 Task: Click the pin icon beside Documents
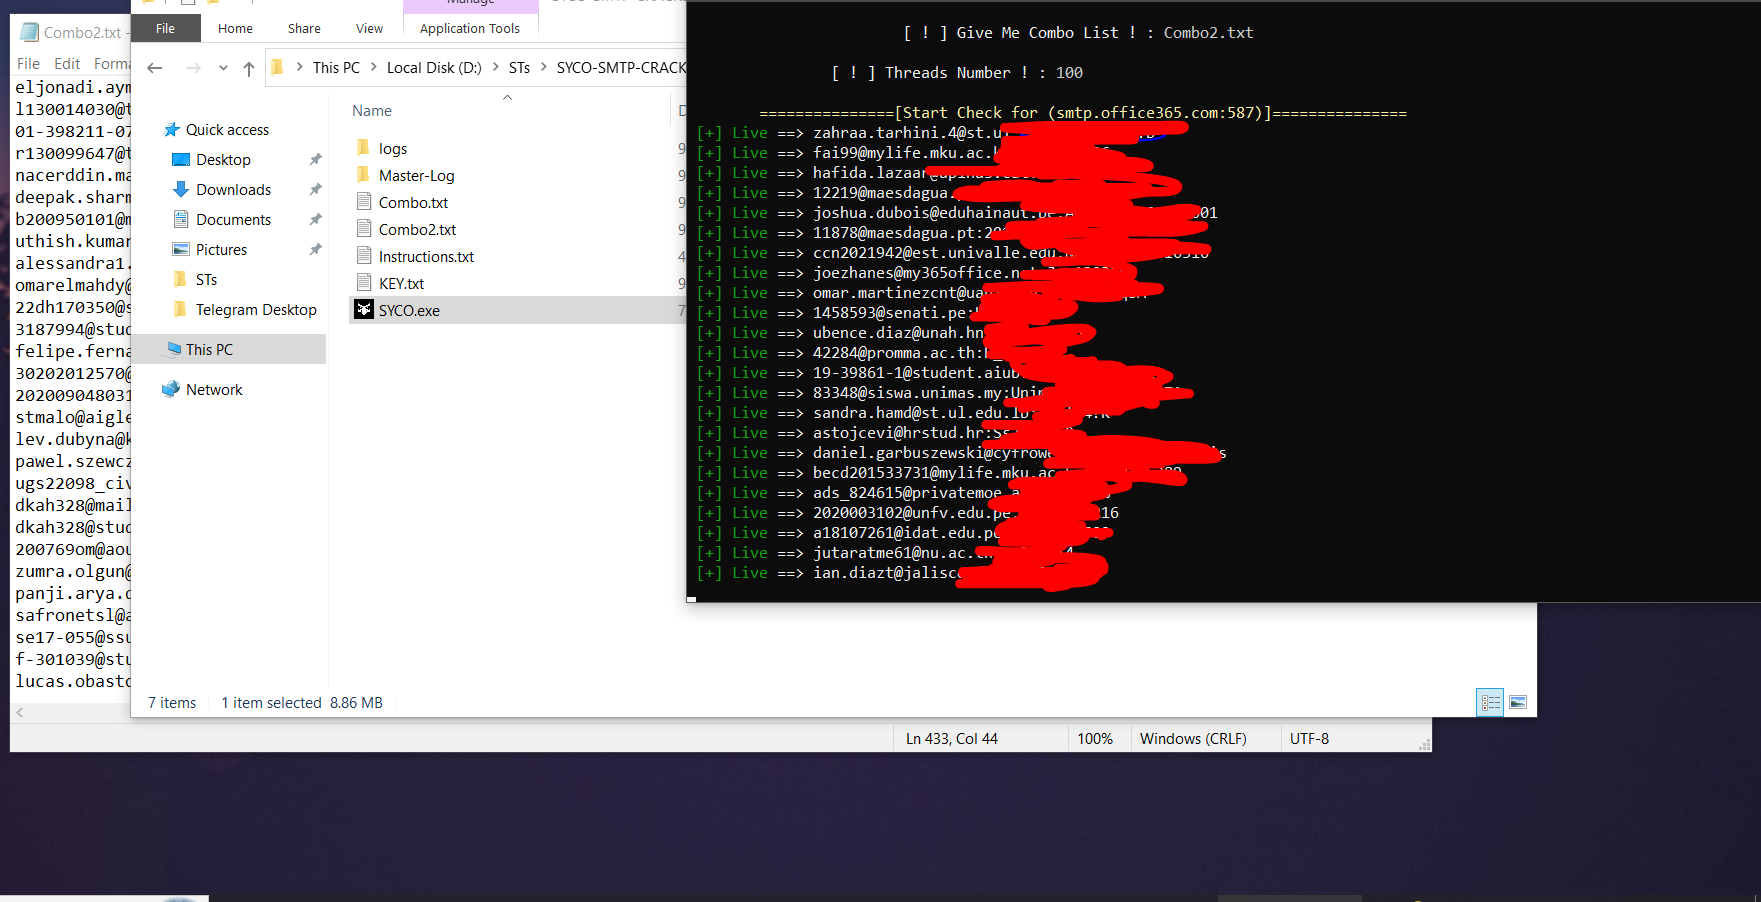pyautogui.click(x=316, y=220)
